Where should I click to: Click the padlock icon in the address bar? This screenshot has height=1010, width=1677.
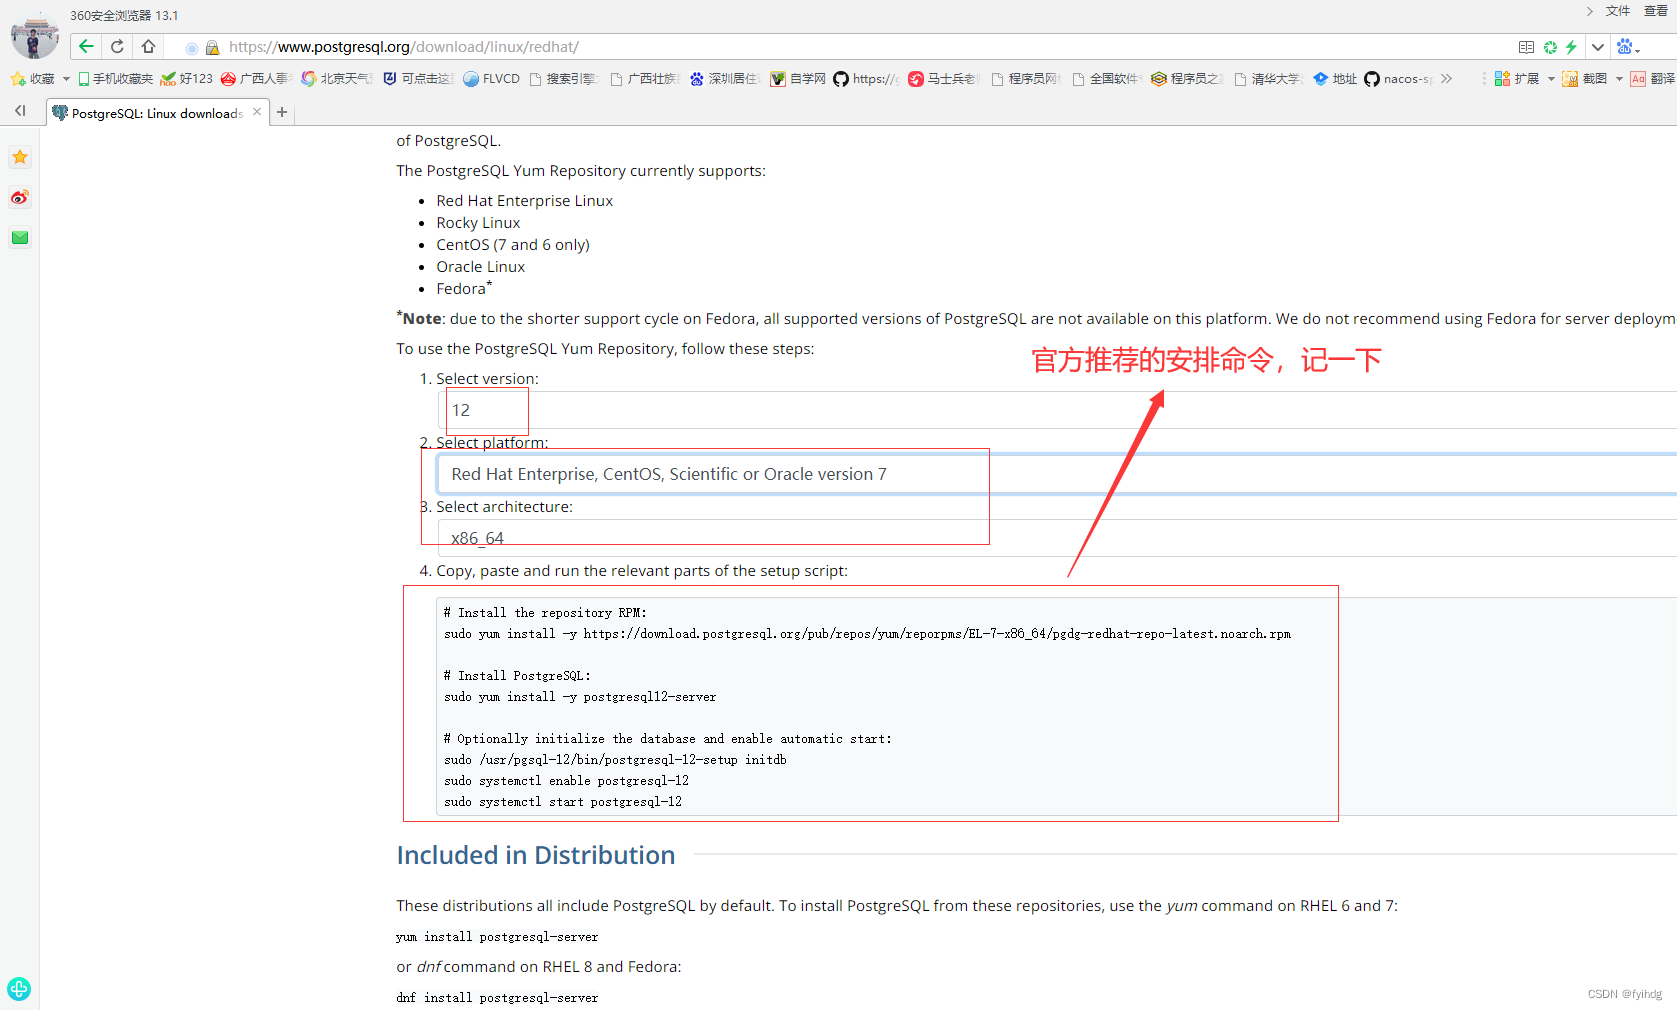point(212,47)
